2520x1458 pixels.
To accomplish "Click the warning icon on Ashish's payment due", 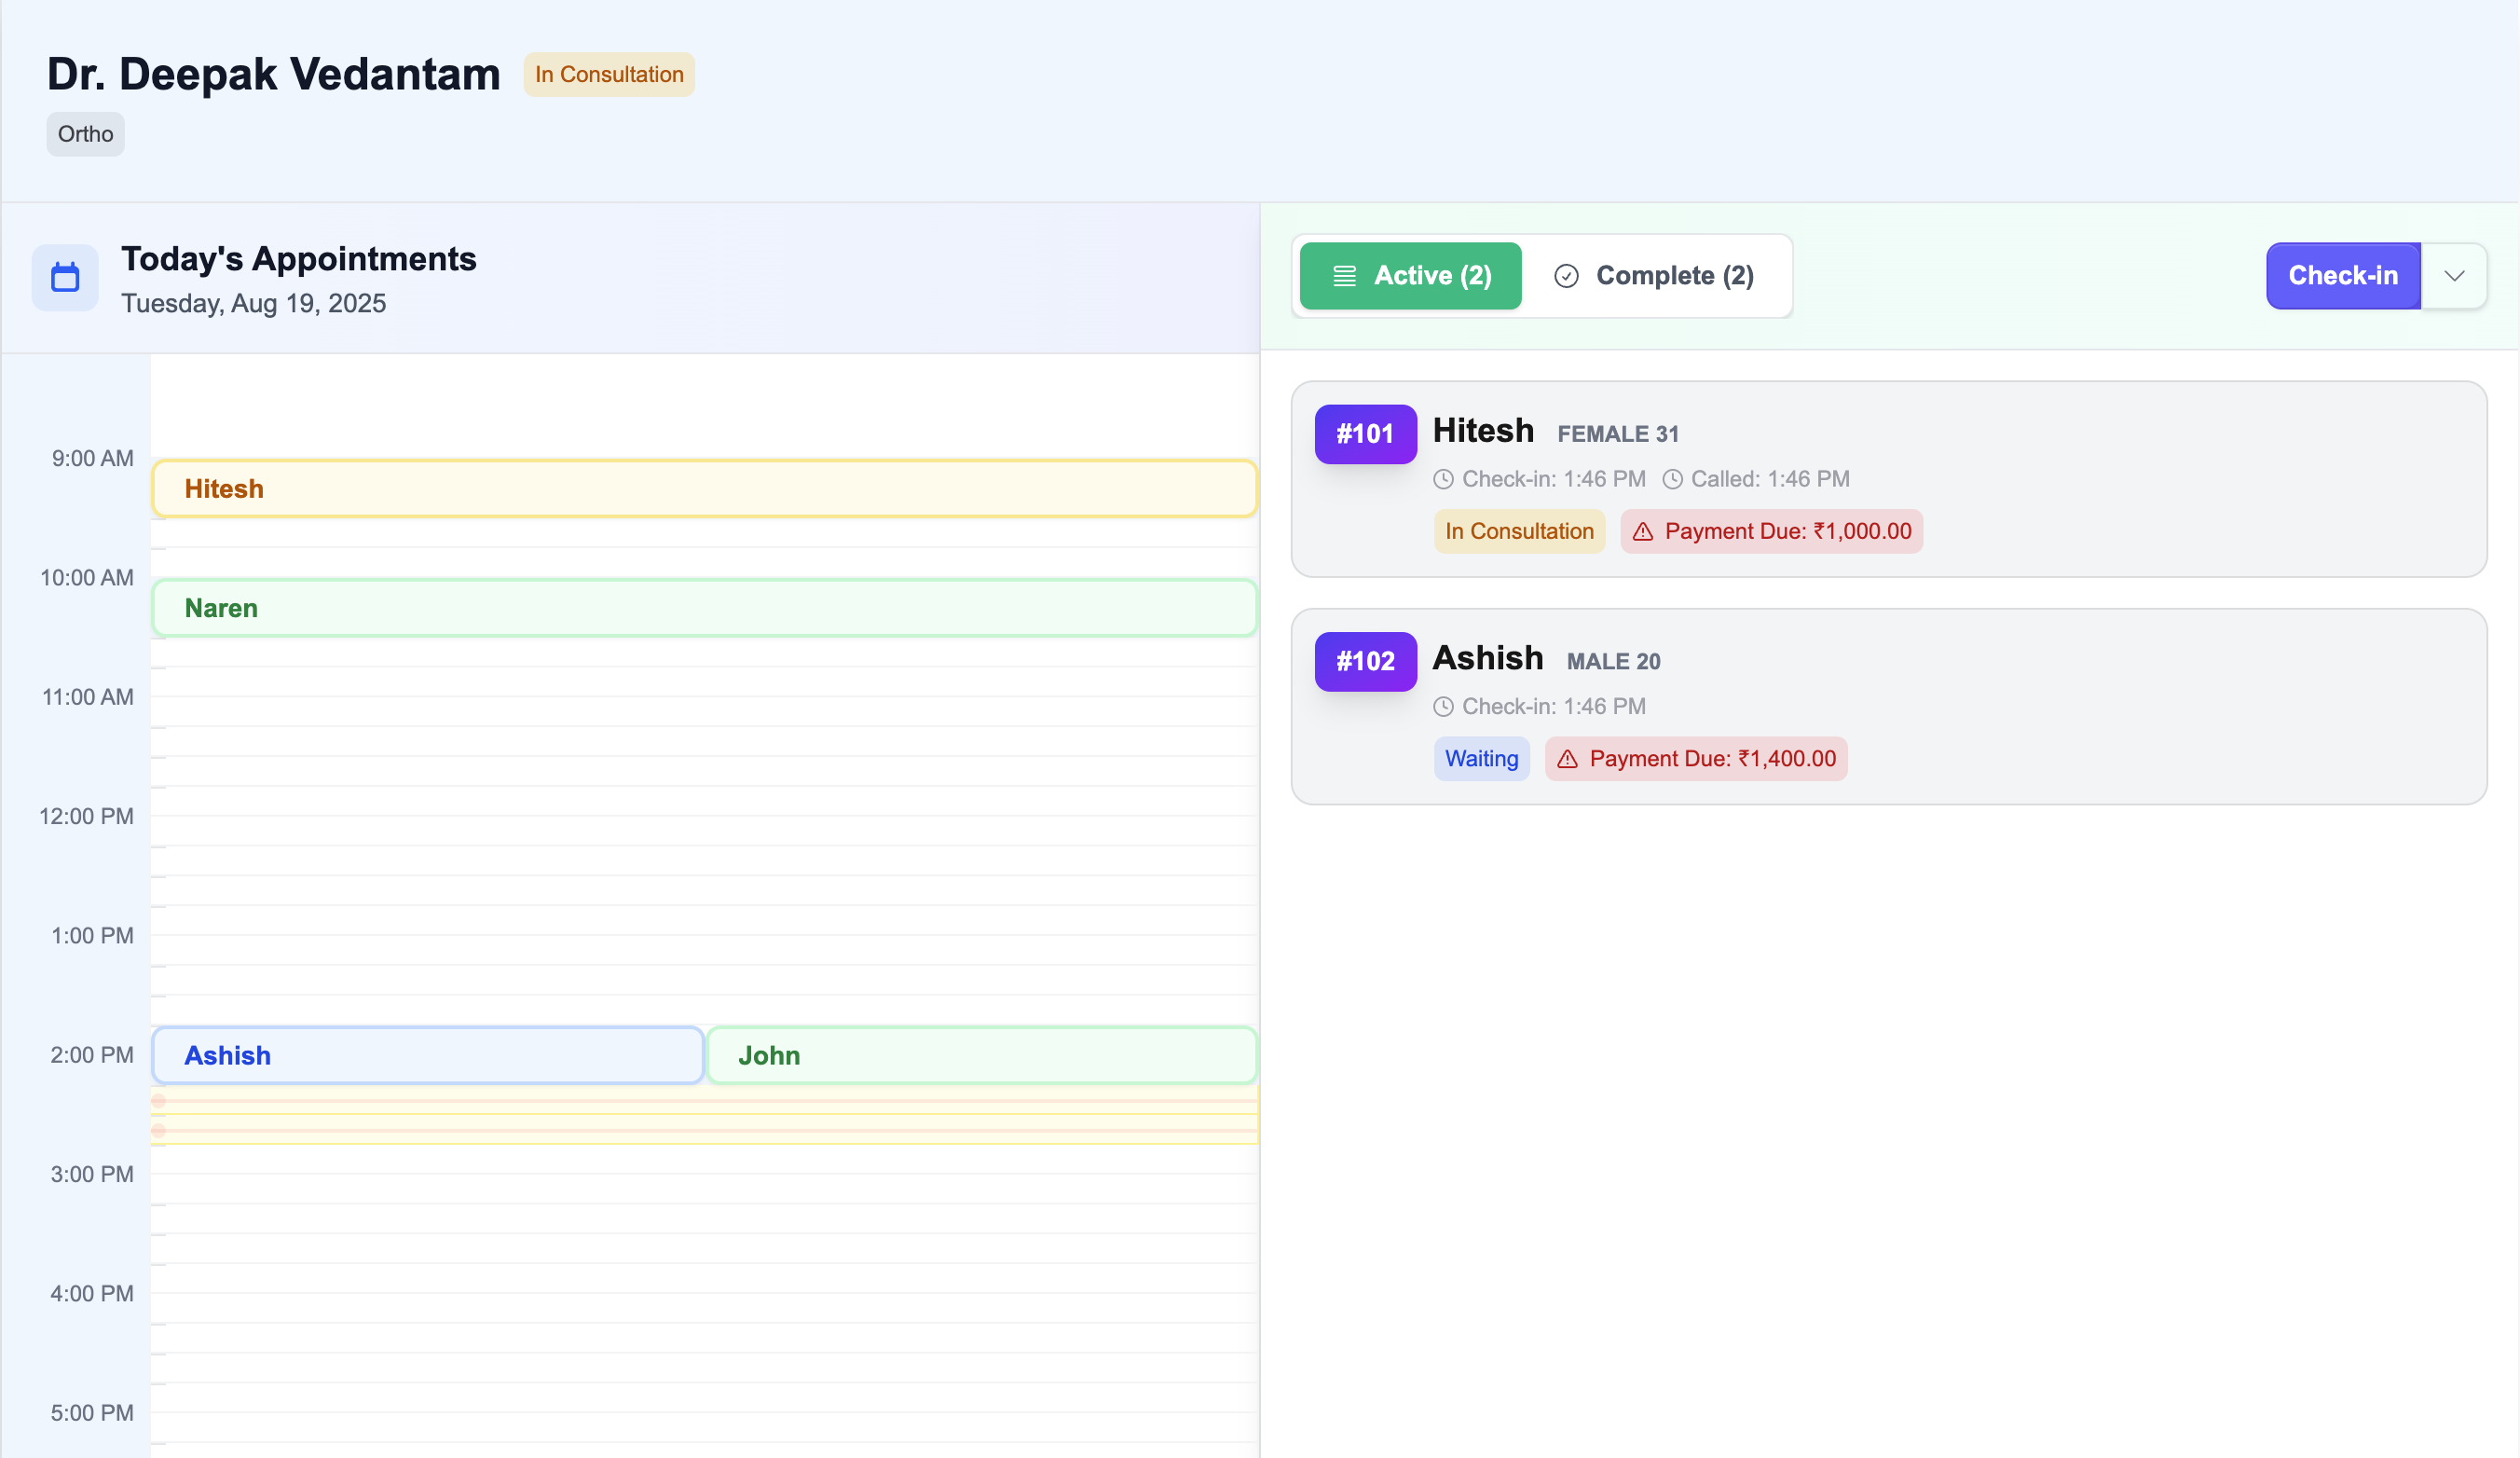I will point(1567,759).
